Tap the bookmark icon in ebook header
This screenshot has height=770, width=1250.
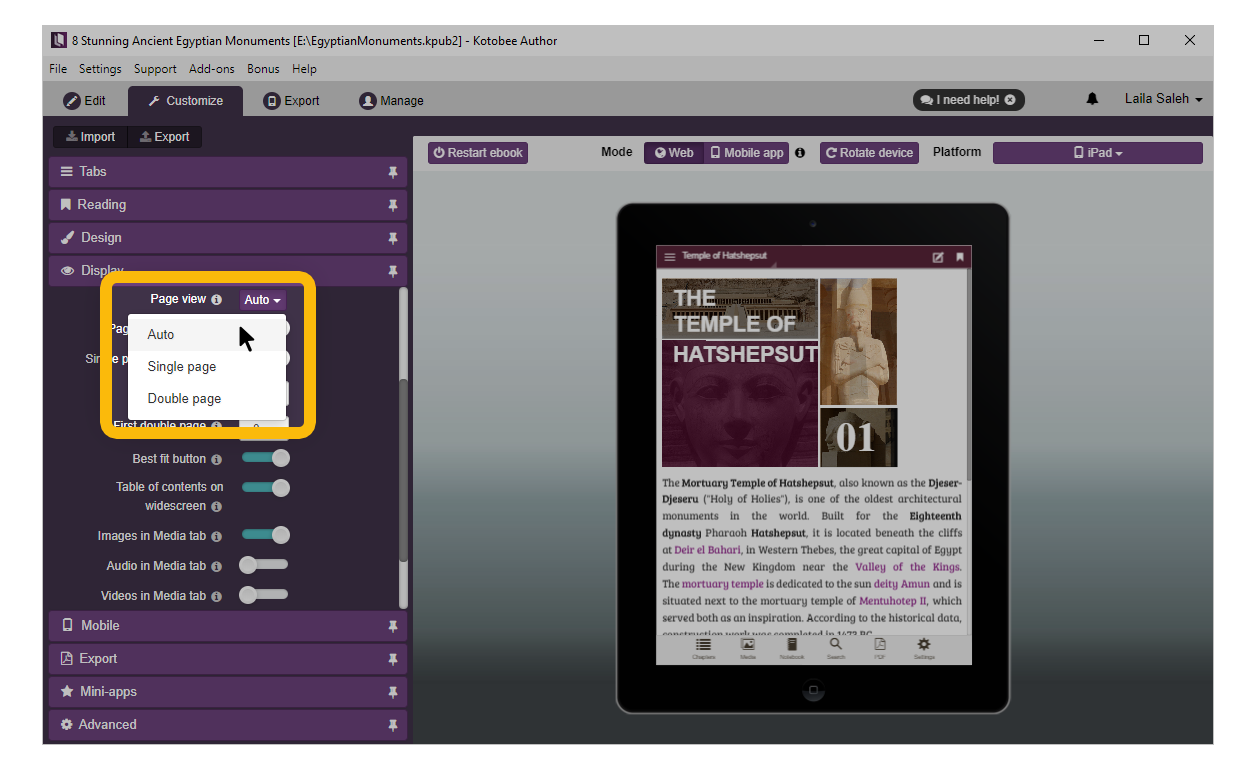960,257
